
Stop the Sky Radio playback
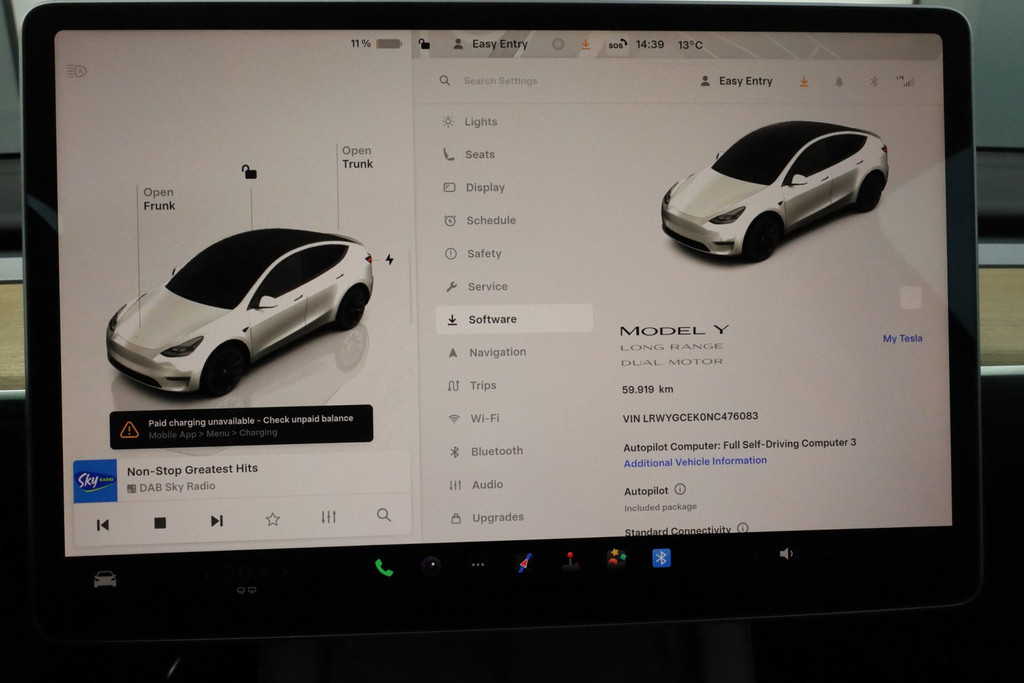coord(160,522)
